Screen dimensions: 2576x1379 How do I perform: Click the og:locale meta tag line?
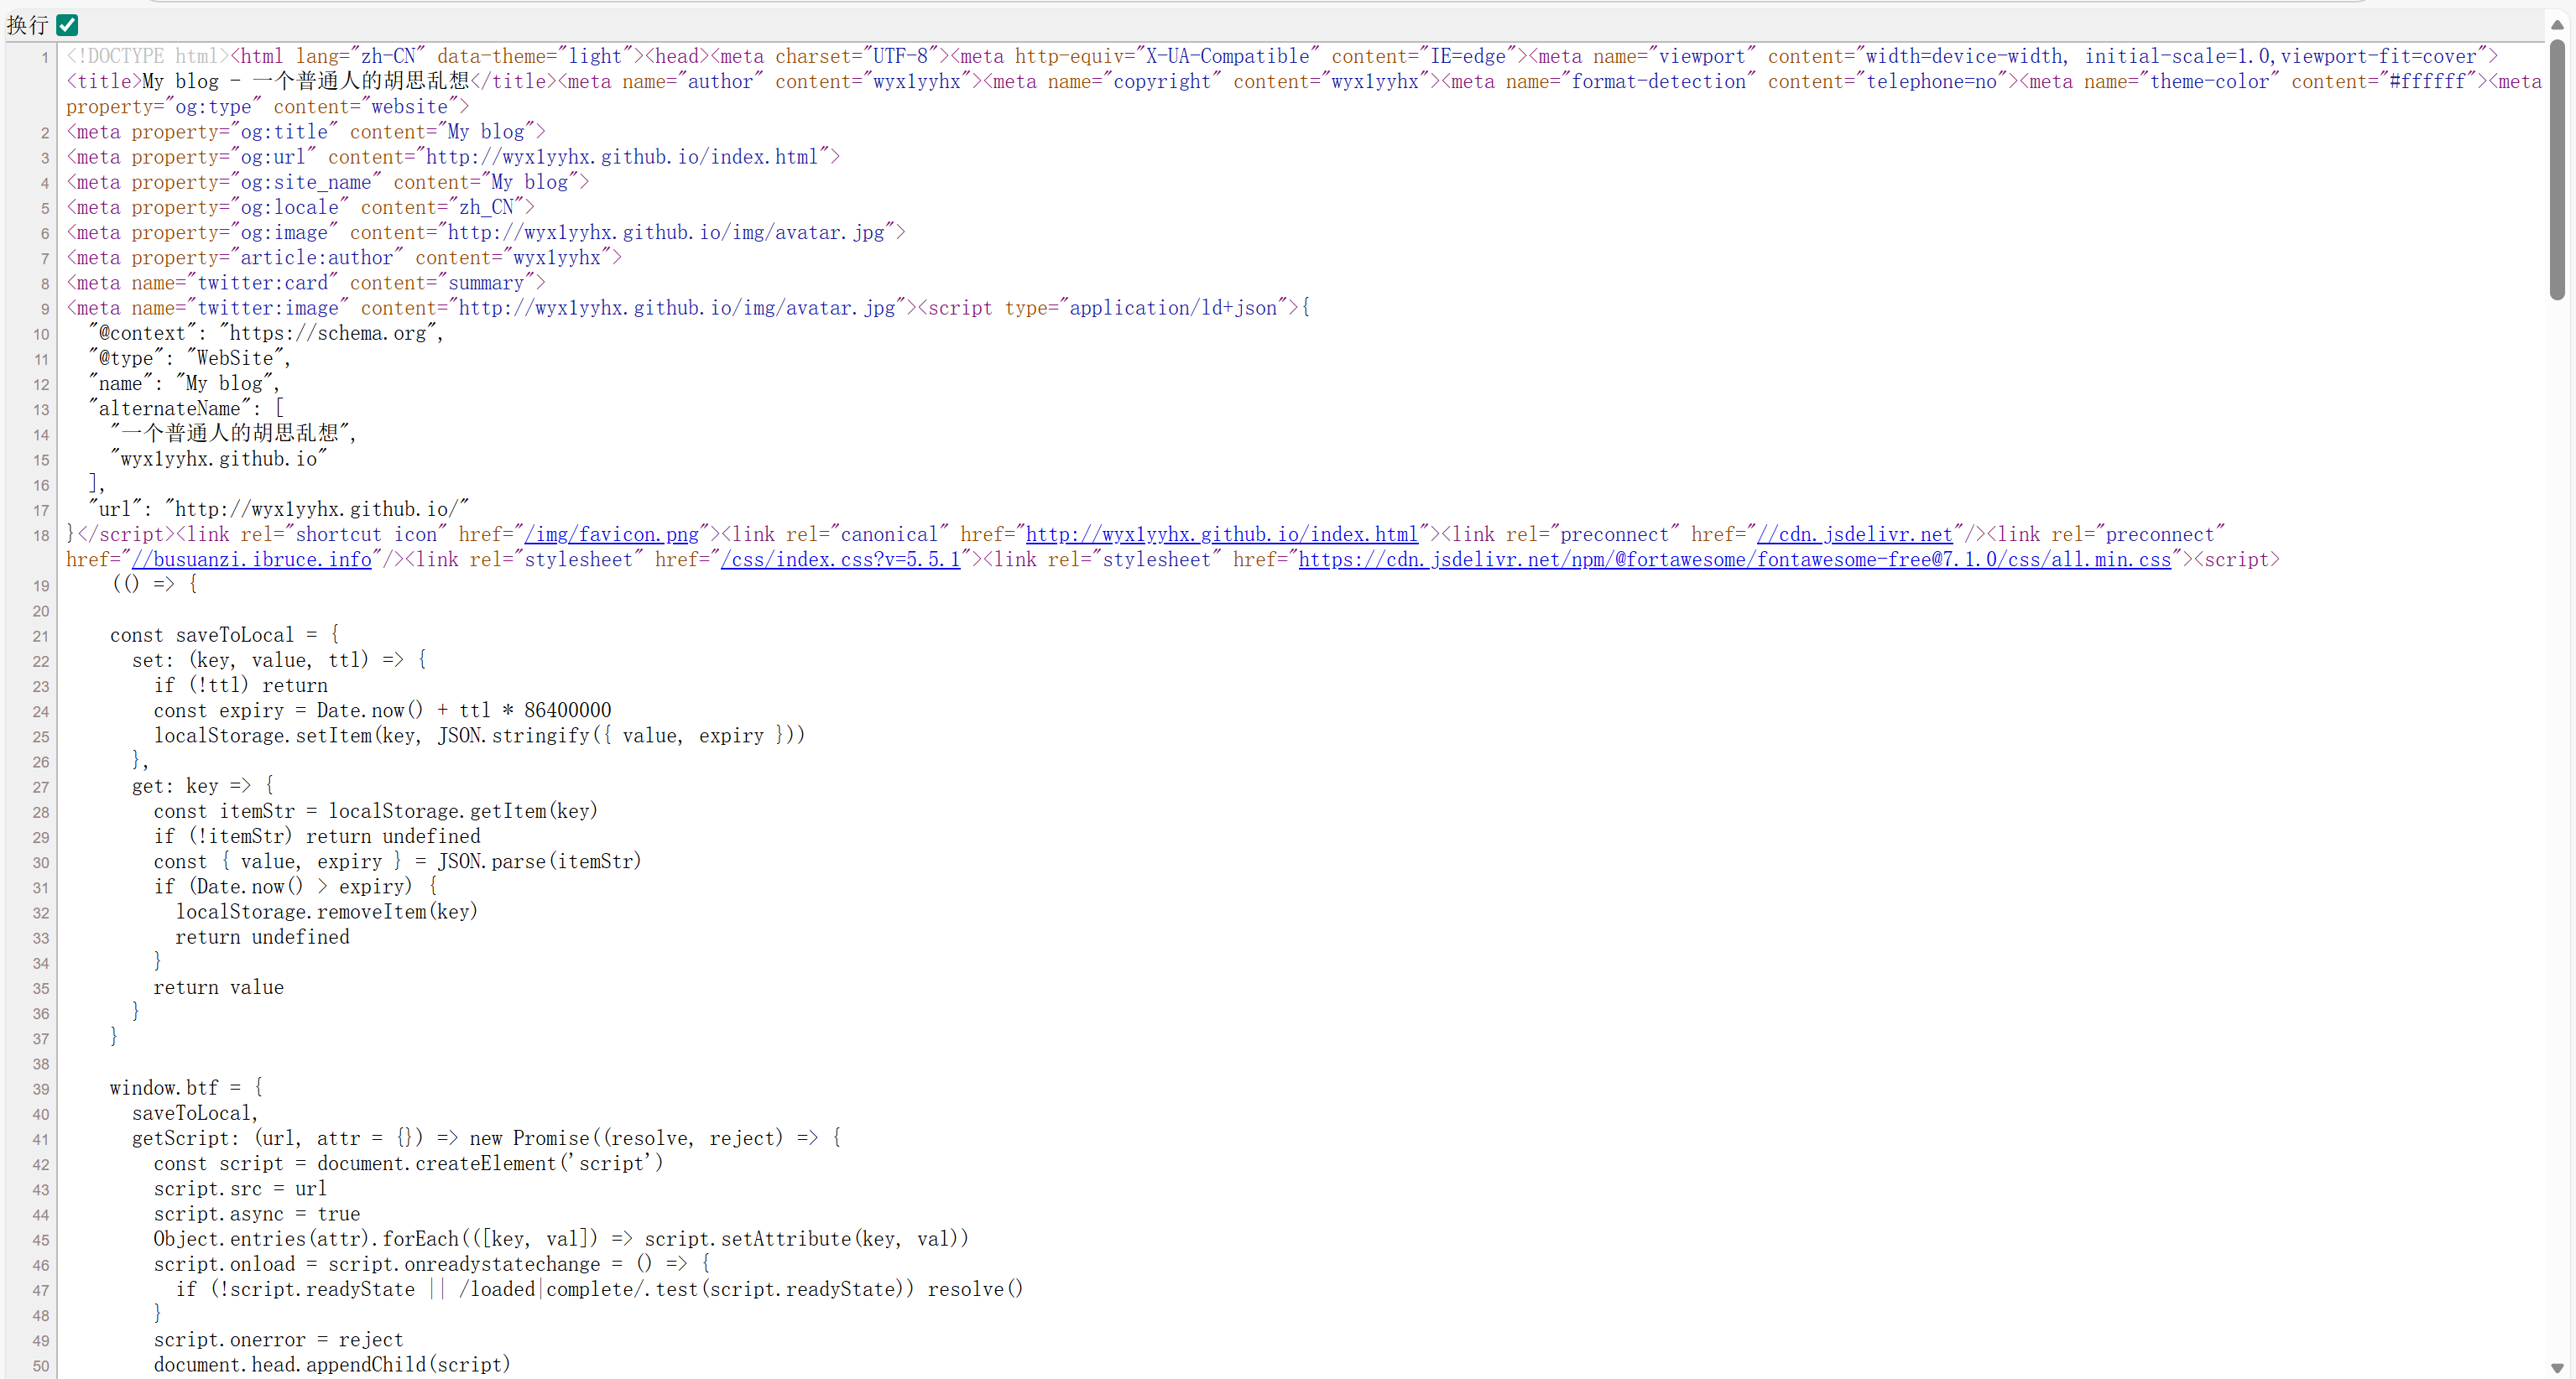pyautogui.click(x=300, y=207)
